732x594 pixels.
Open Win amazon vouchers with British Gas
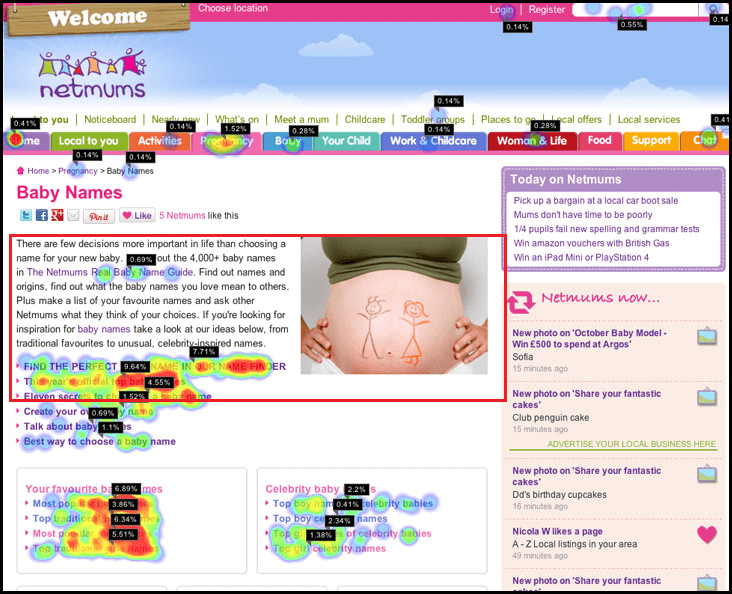591,243
